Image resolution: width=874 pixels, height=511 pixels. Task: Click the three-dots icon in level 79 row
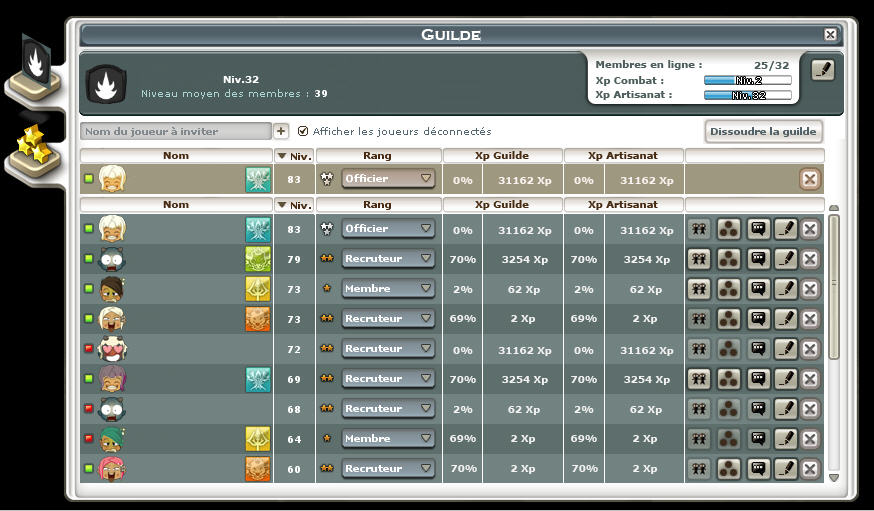coord(729,259)
